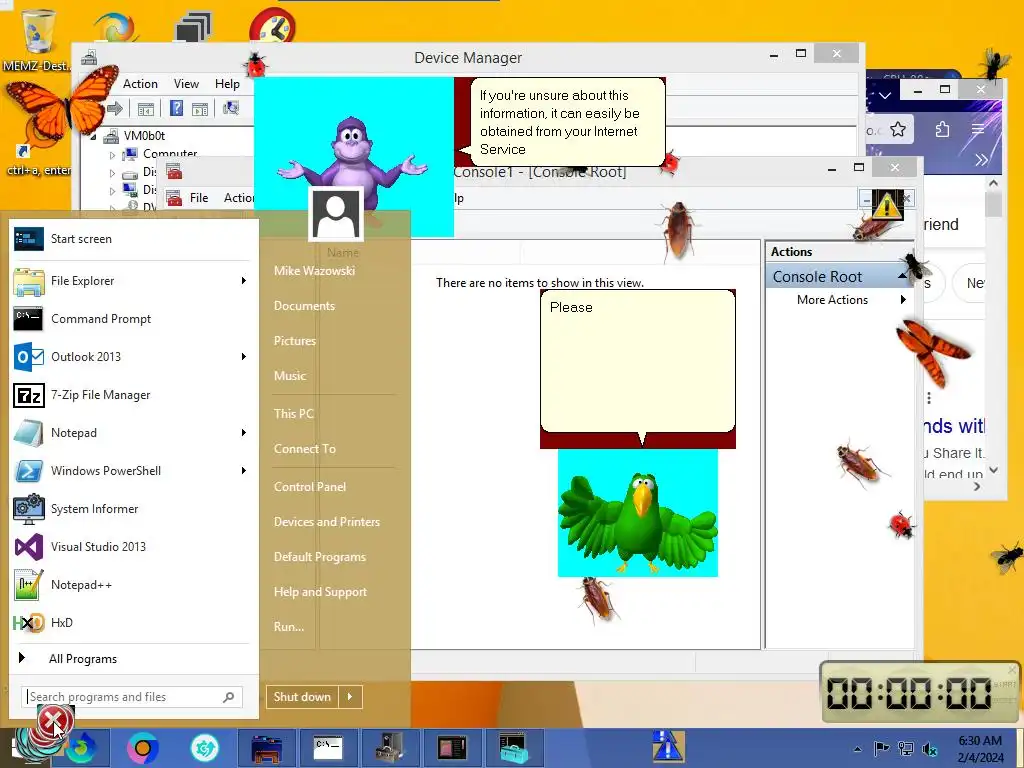Collapse Console Root actions section arrow

click(x=903, y=277)
